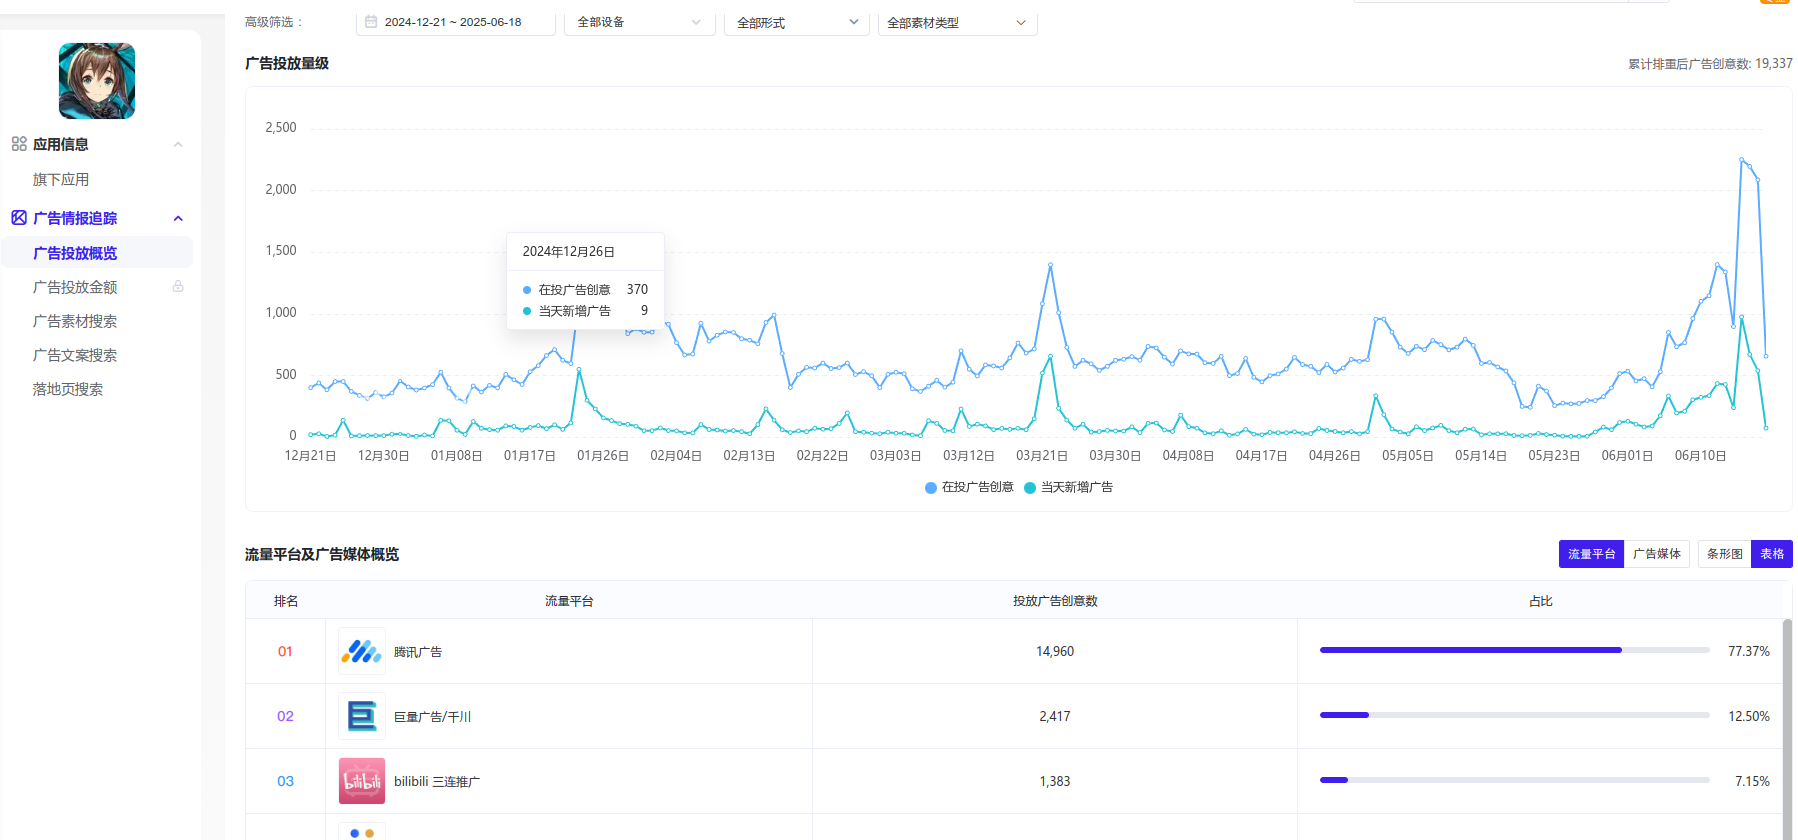This screenshot has width=1798, height=840.
Task: Open the 落地页搜索 sidebar link
Action: [68, 389]
